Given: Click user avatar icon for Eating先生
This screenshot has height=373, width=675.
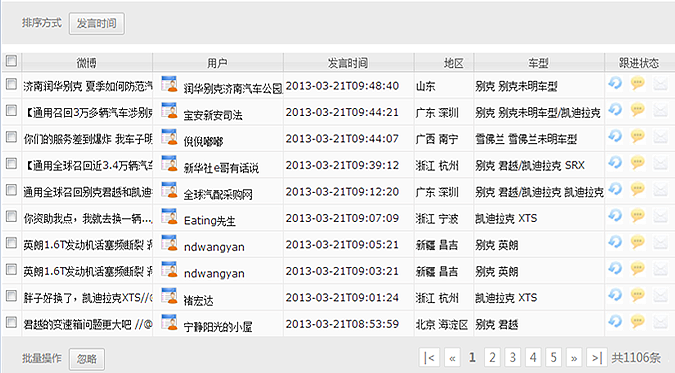Looking at the screenshot, I should [169, 216].
